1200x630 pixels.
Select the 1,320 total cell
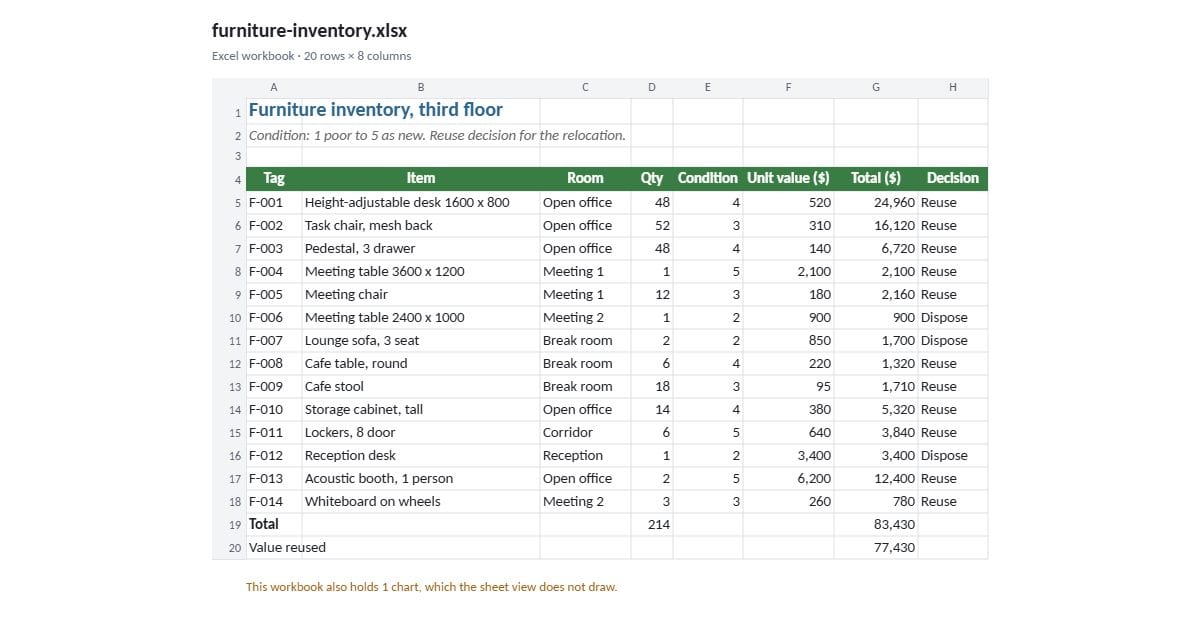tap(876, 363)
